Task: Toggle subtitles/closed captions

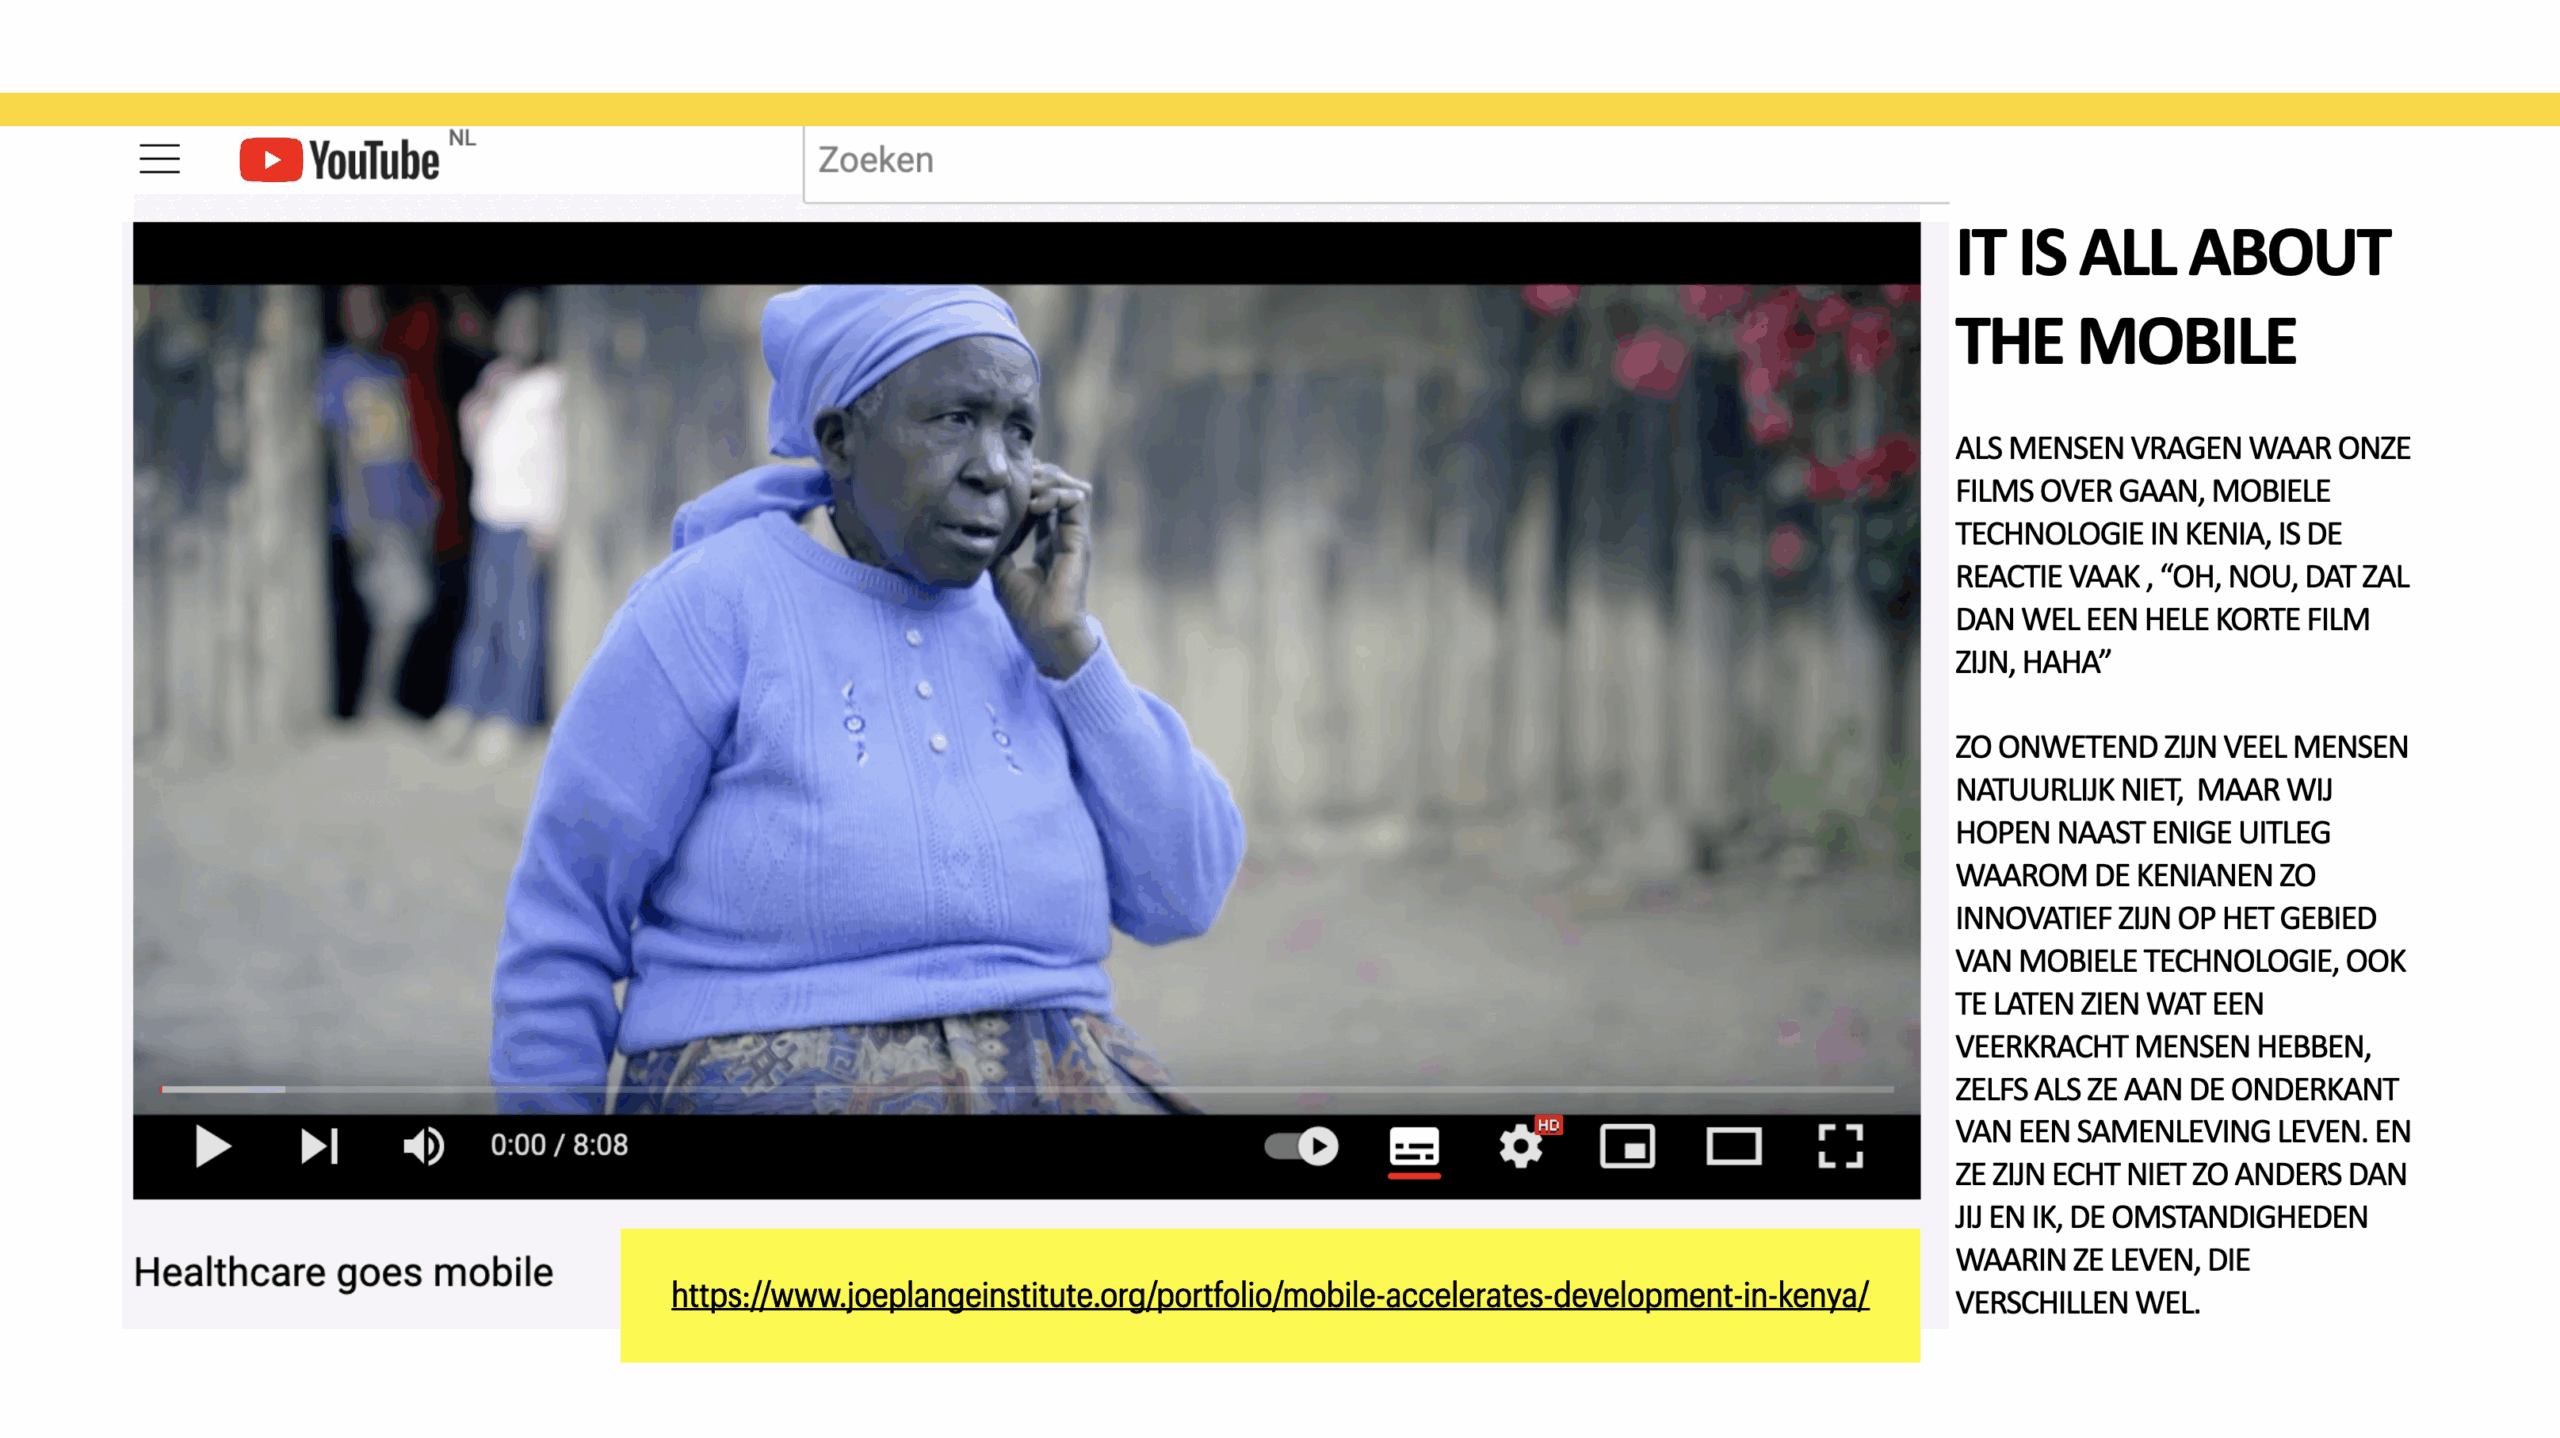Action: [x=1414, y=1146]
